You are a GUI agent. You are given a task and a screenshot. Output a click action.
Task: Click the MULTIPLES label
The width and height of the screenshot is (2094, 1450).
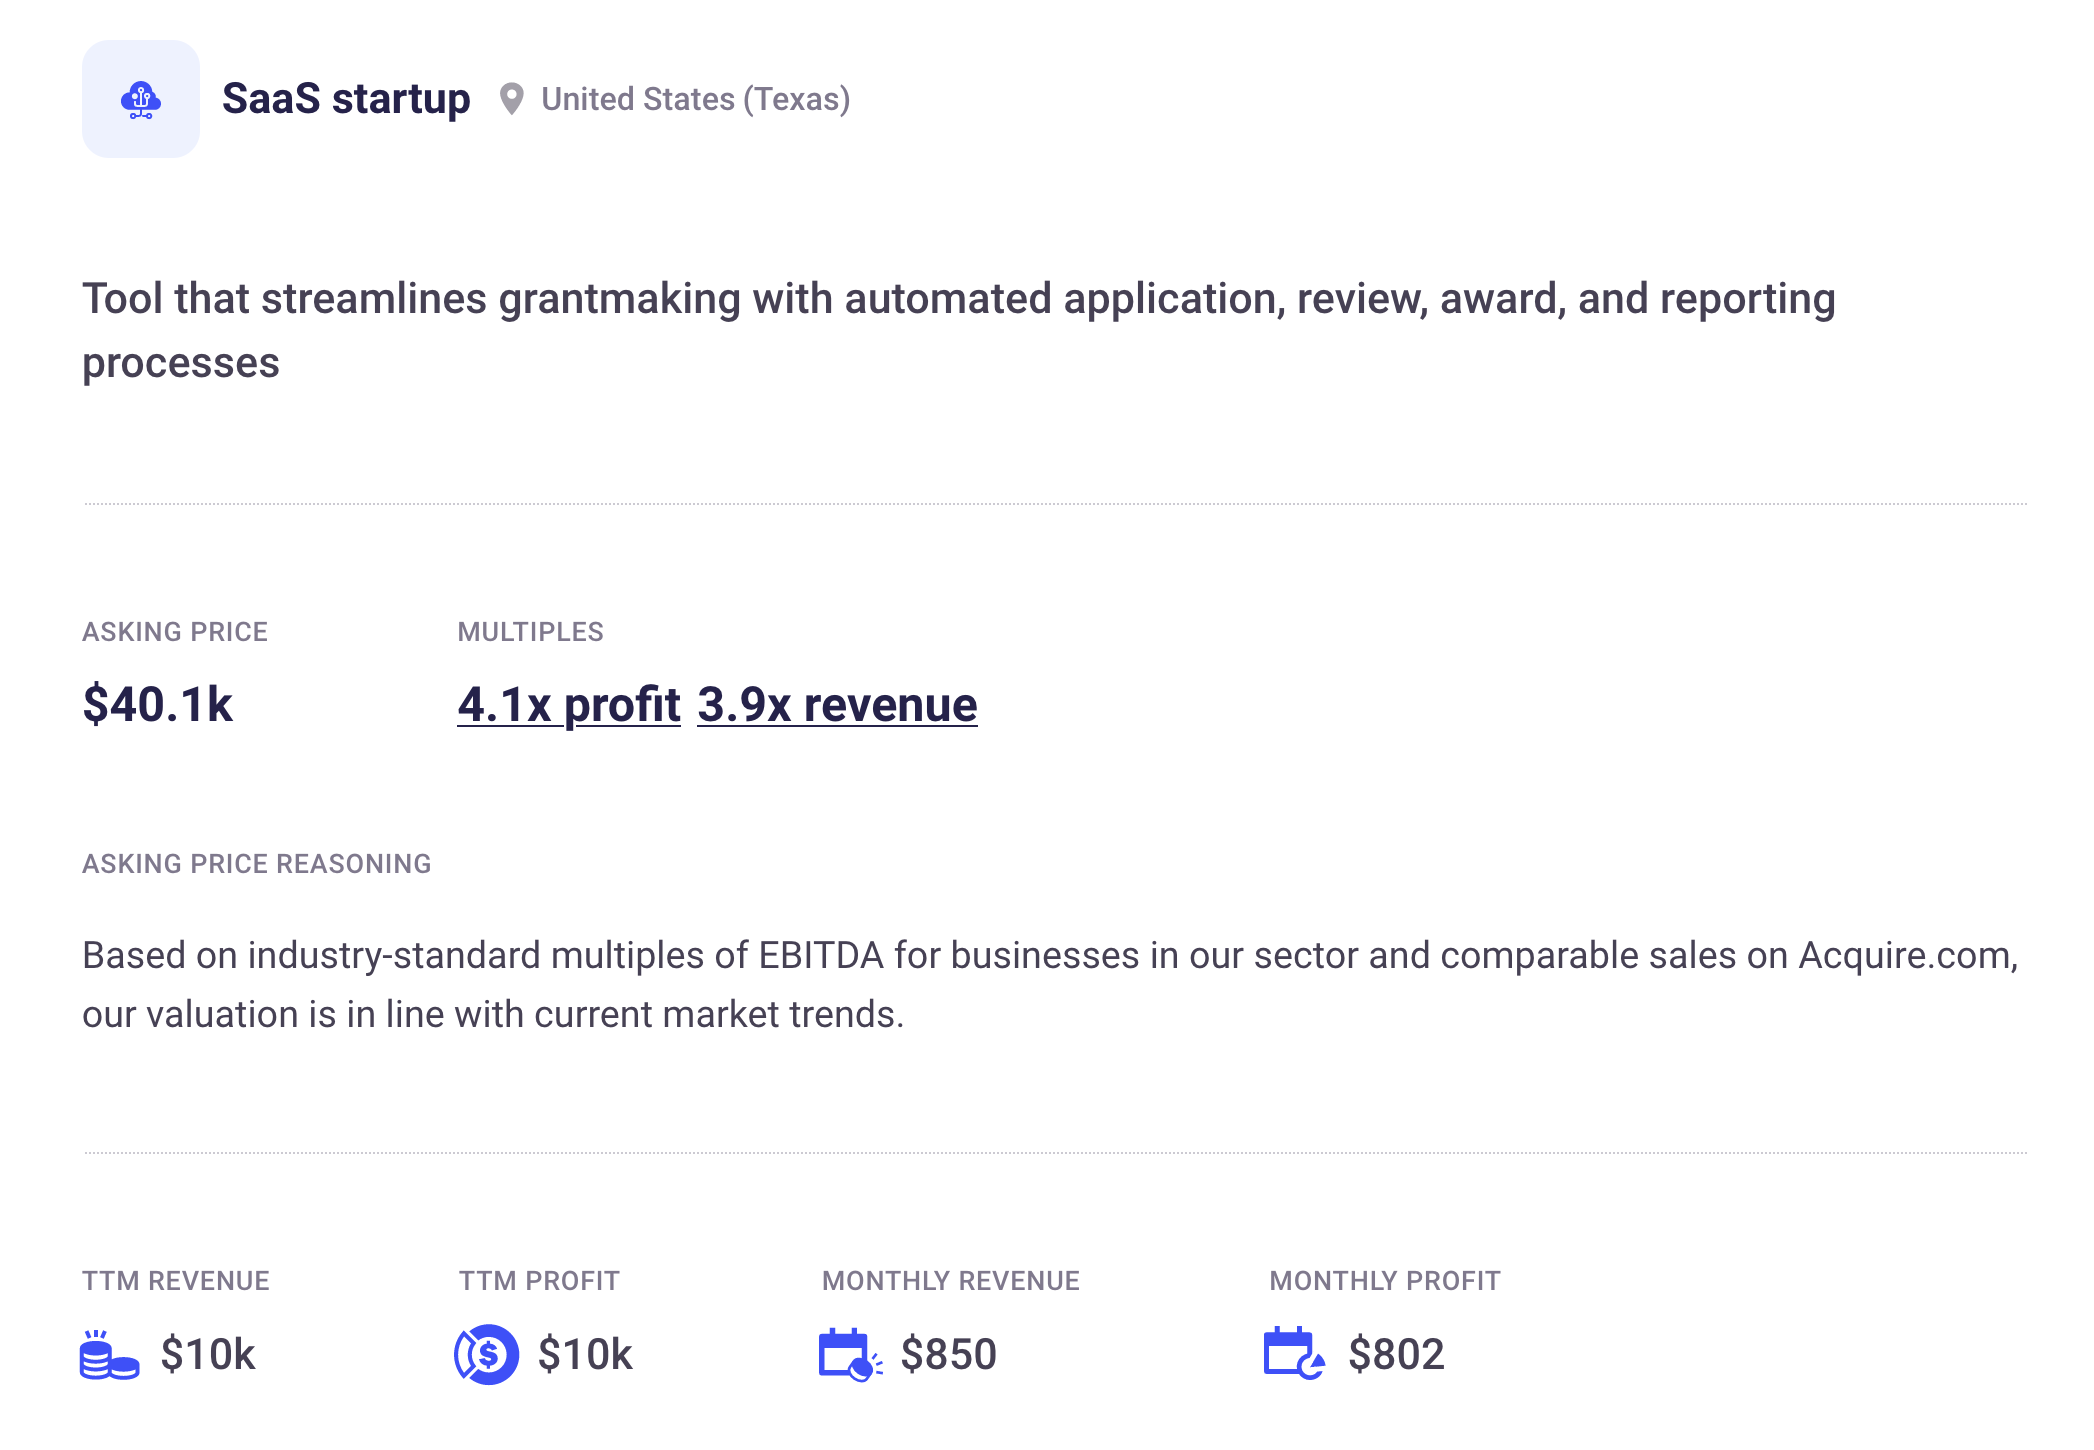coord(530,632)
